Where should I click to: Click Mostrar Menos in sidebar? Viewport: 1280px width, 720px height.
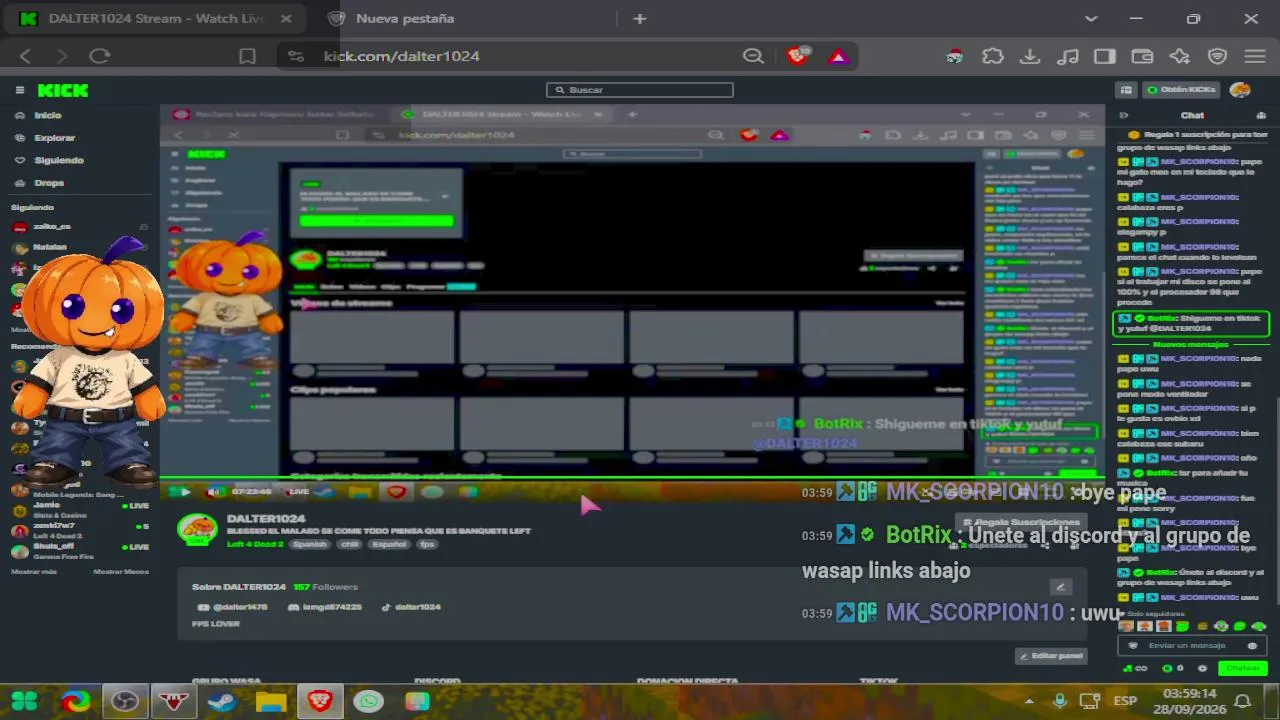(121, 571)
